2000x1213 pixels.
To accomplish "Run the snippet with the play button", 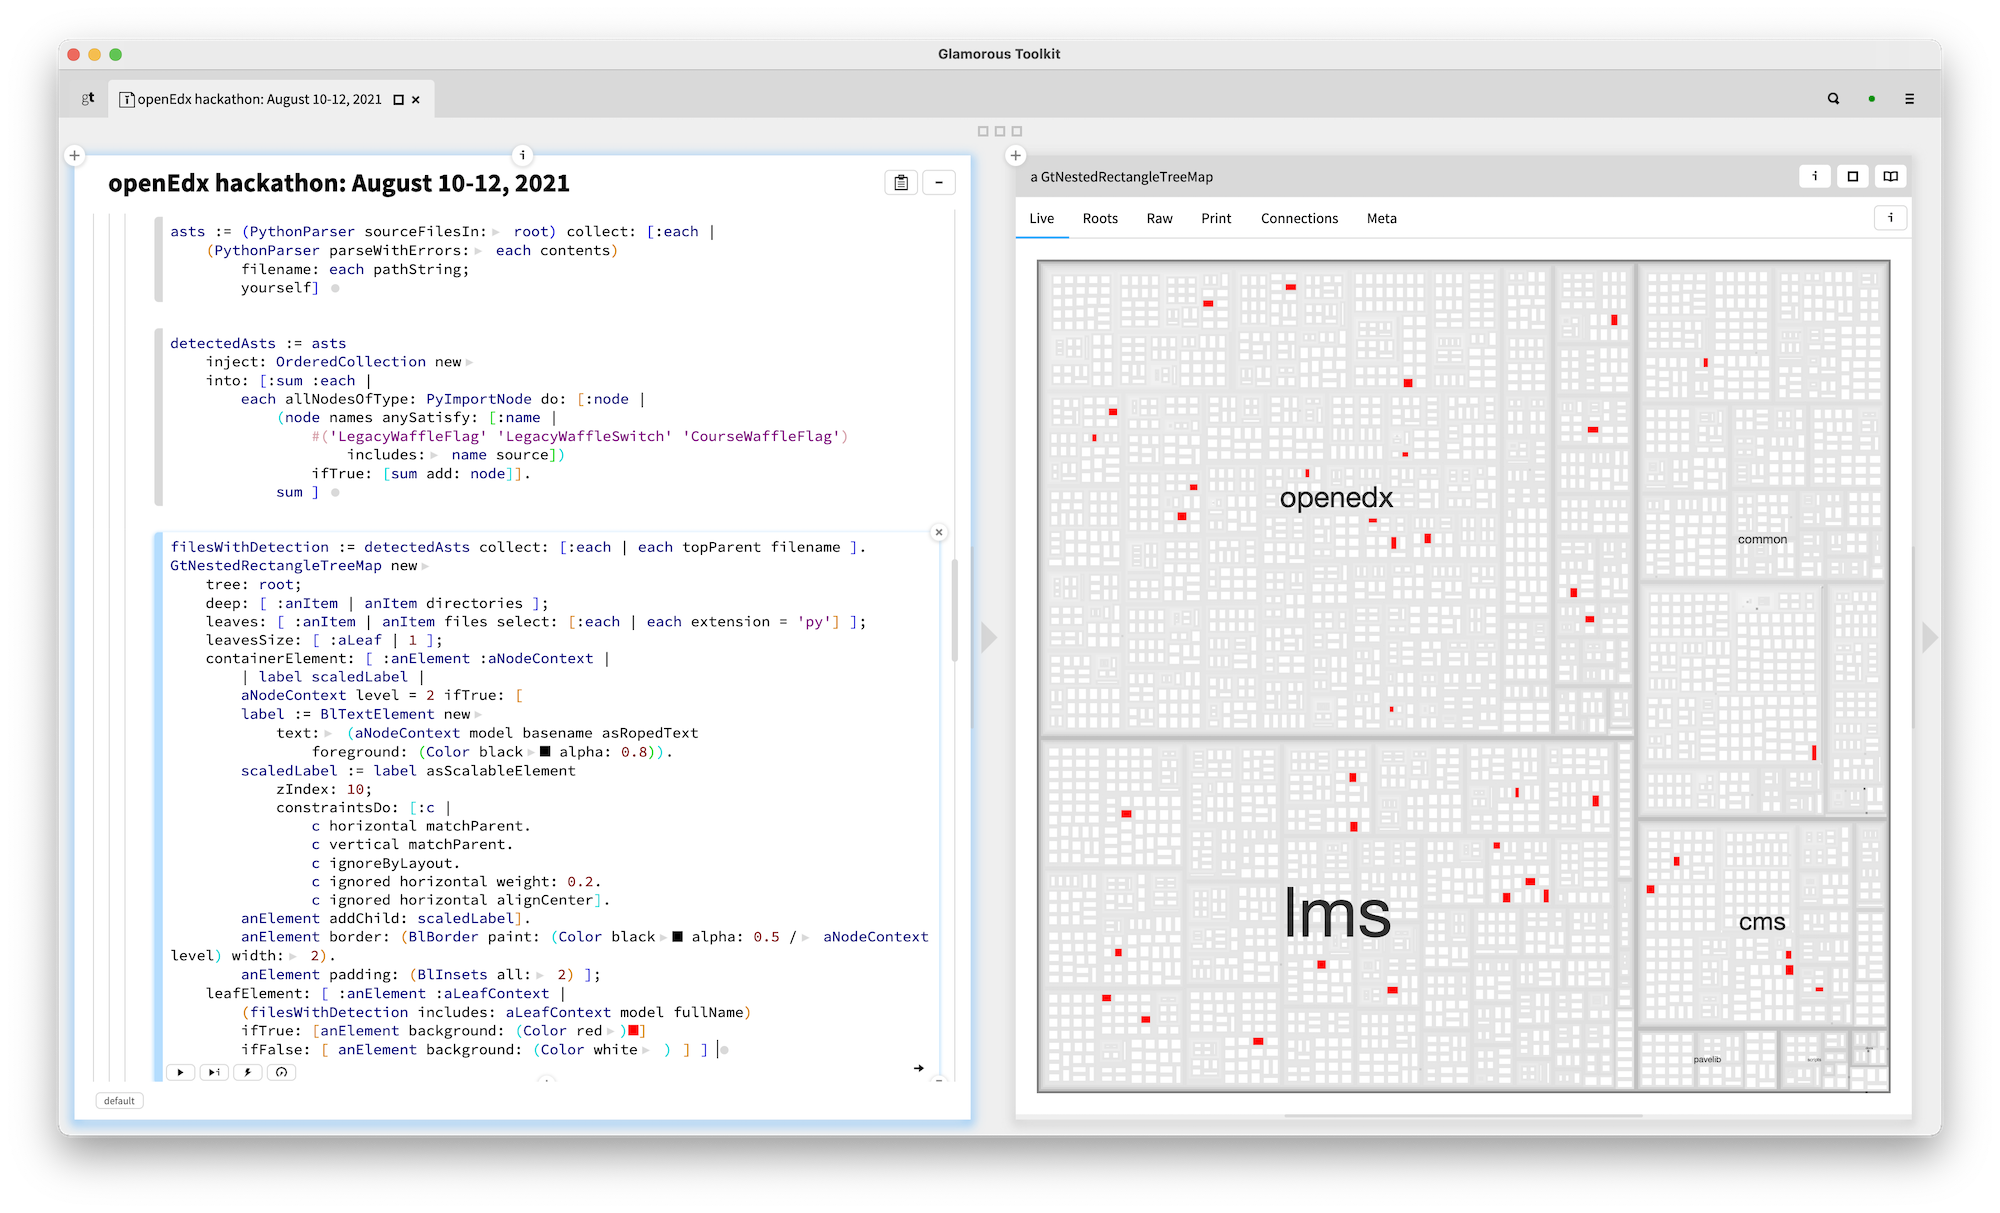I will (180, 1072).
